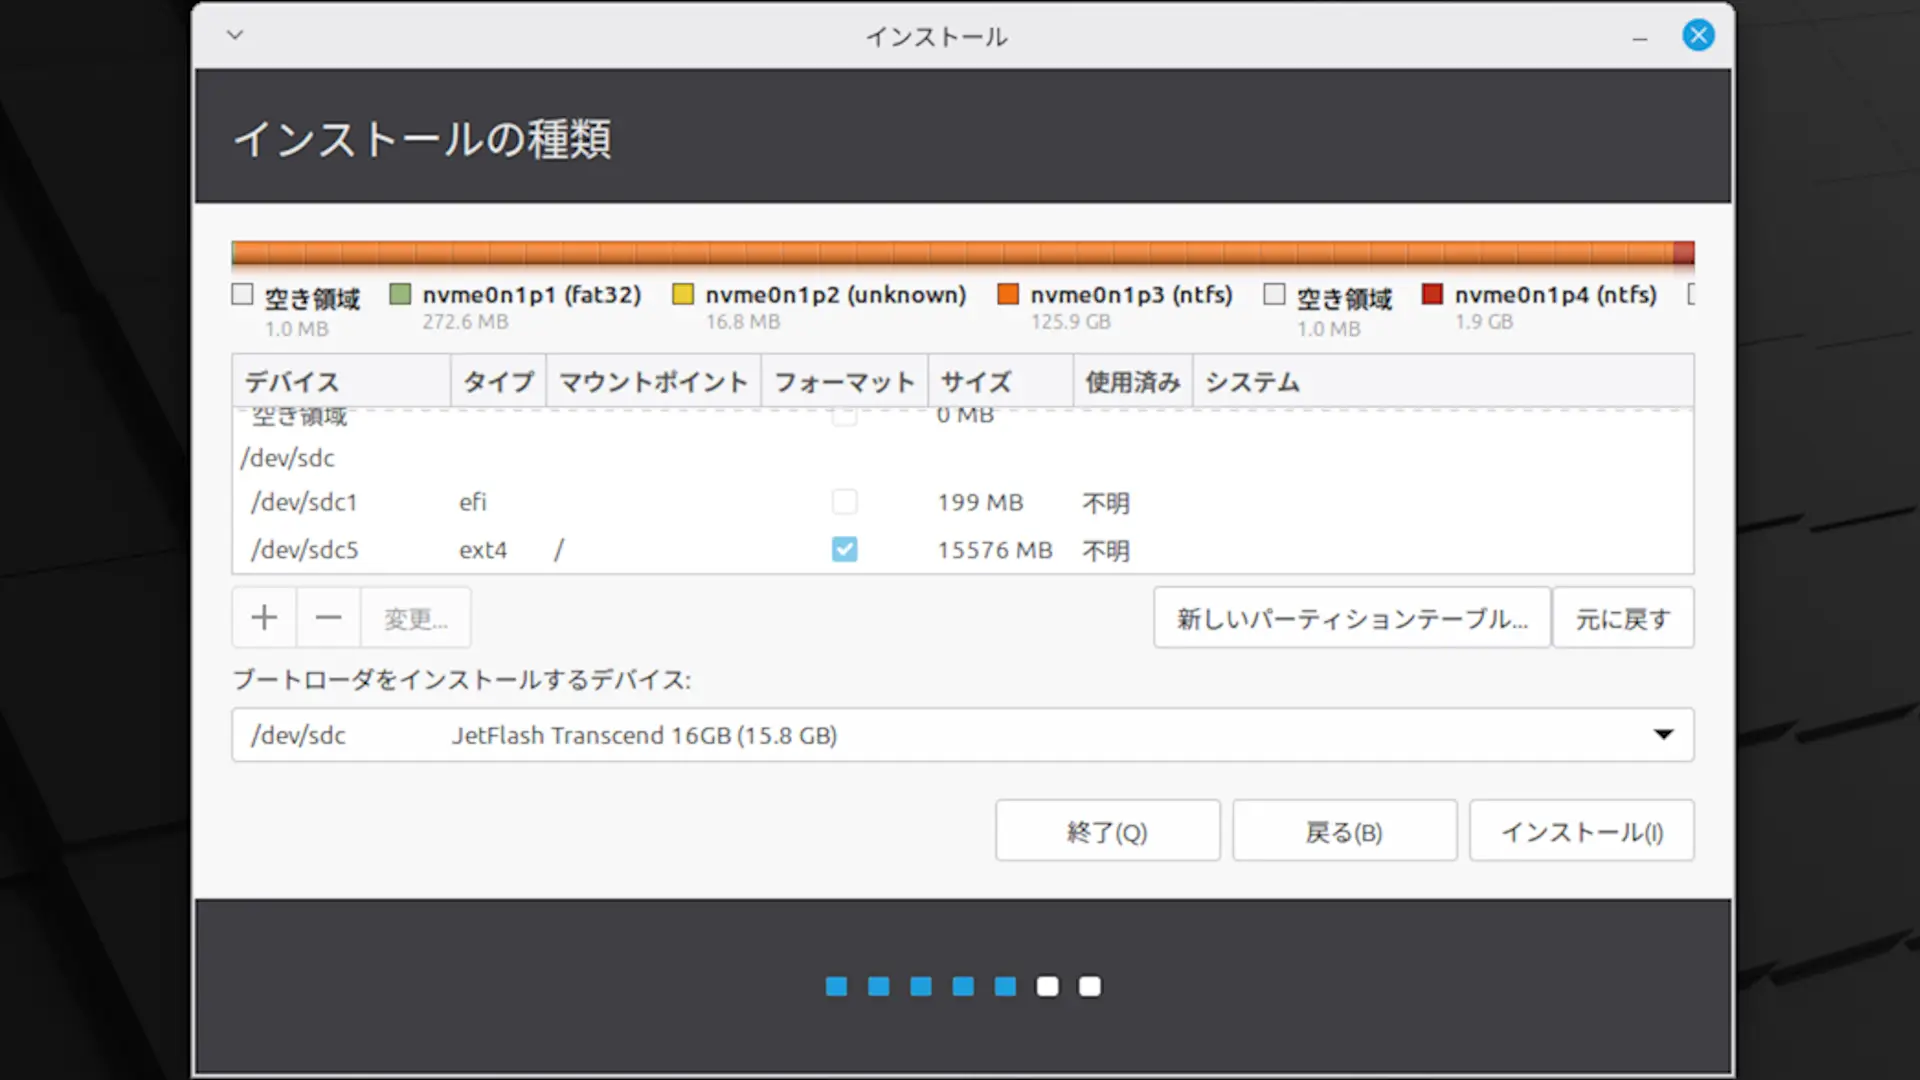This screenshot has height=1080, width=1920.
Task: Select /dev/sdc JetFlash Transcend combo box
Action: pyautogui.click(x=962, y=735)
